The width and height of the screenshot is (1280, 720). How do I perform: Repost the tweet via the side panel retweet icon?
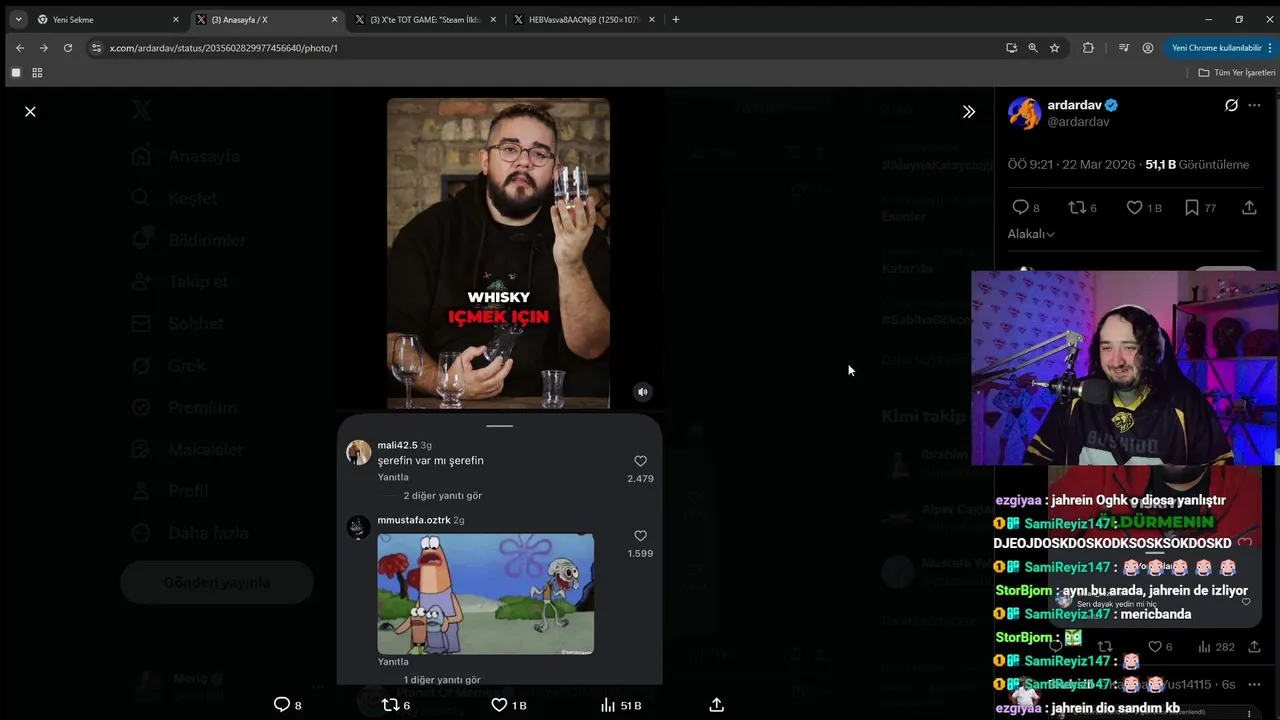click(x=1077, y=207)
